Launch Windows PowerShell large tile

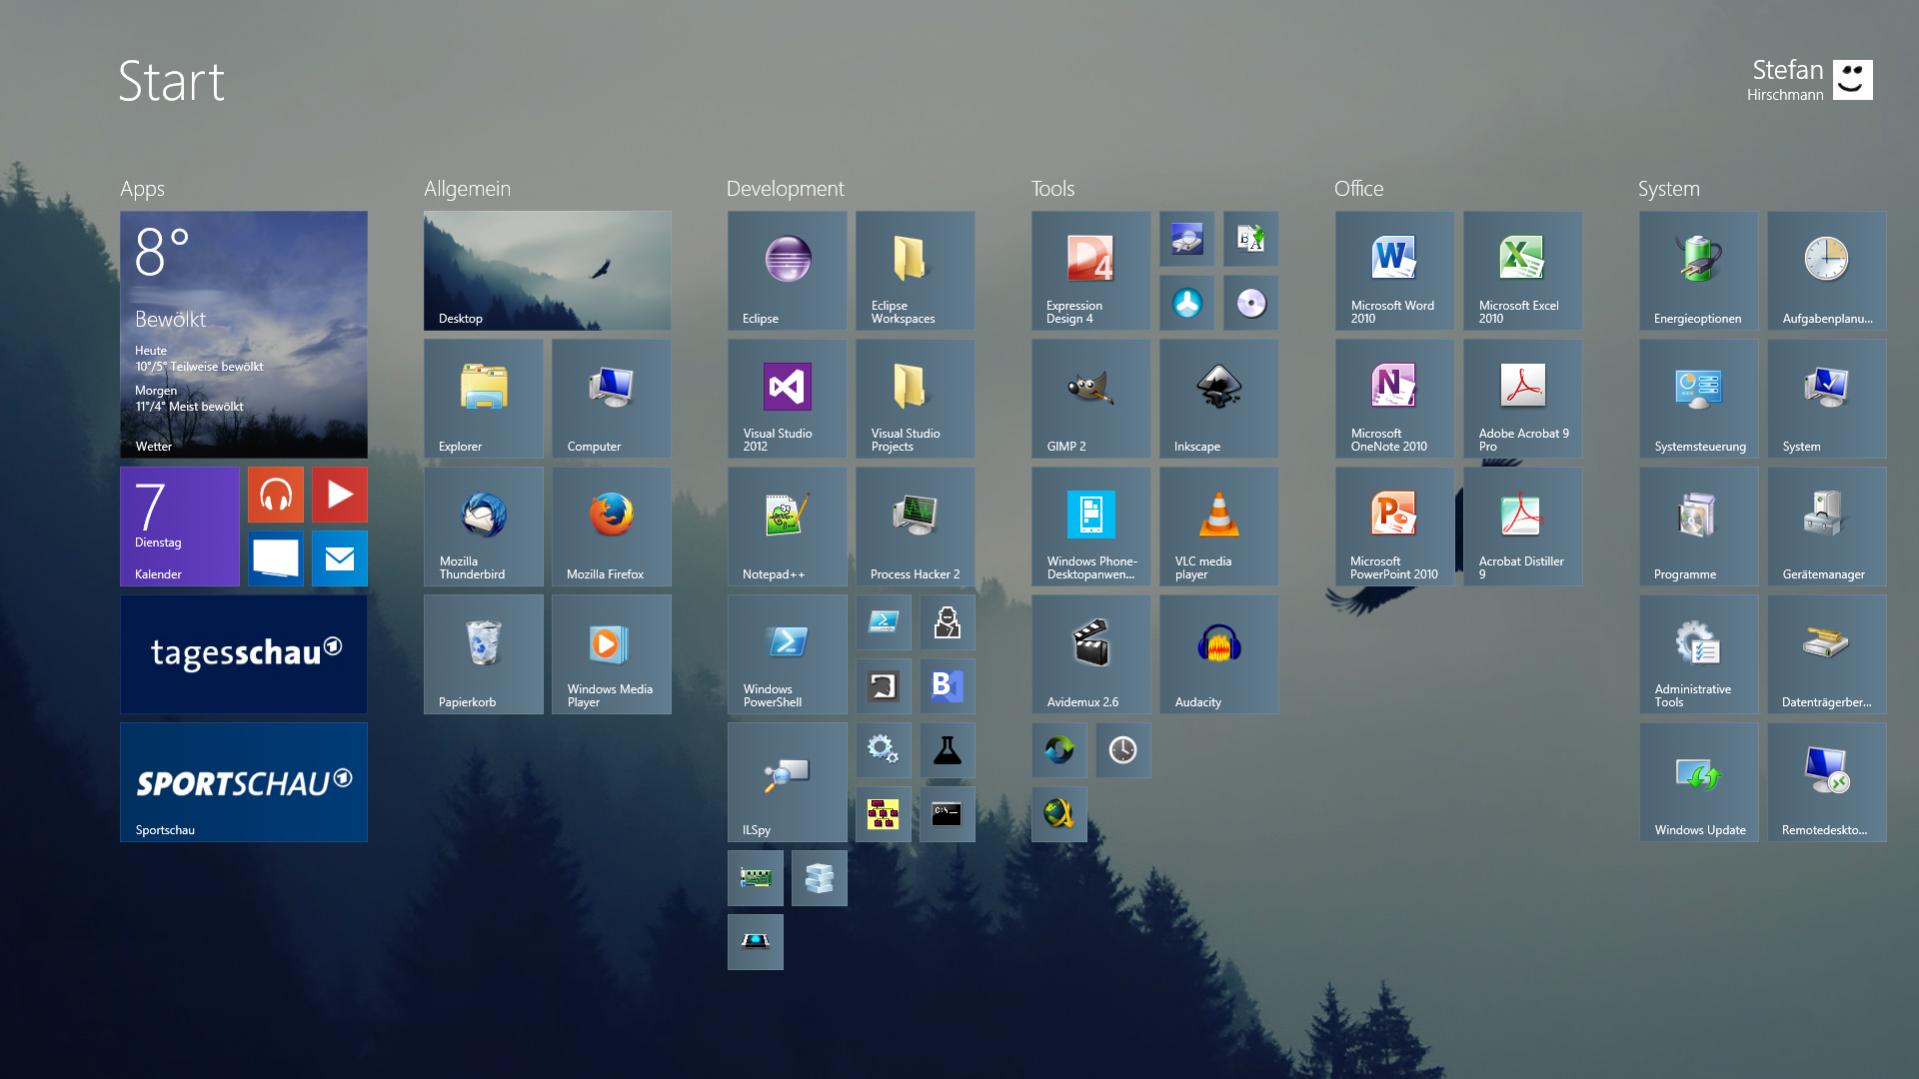787,654
